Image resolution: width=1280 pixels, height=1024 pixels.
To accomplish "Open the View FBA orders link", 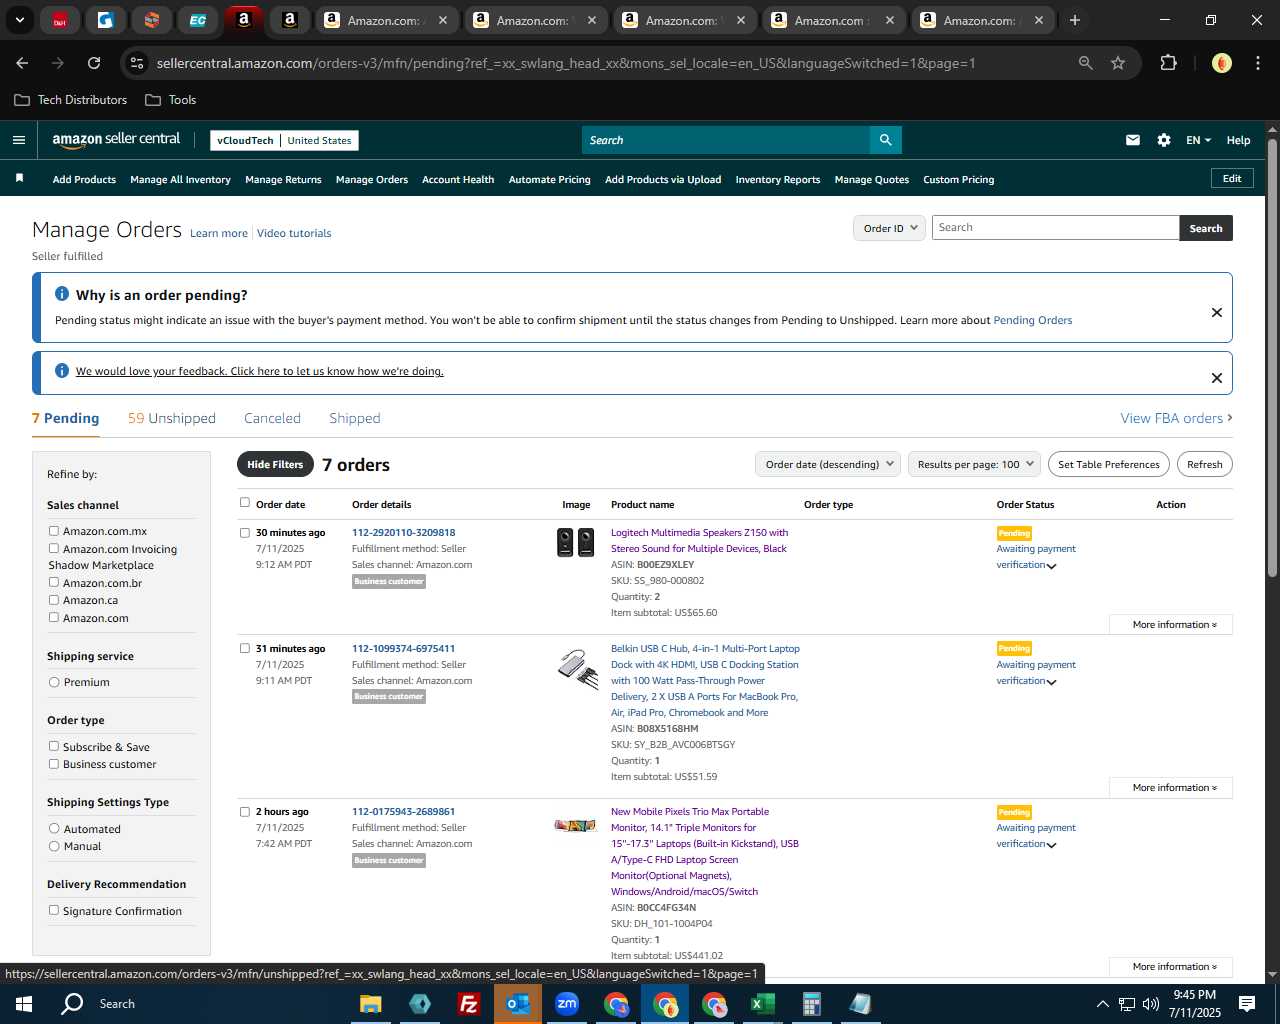I will 1176,418.
